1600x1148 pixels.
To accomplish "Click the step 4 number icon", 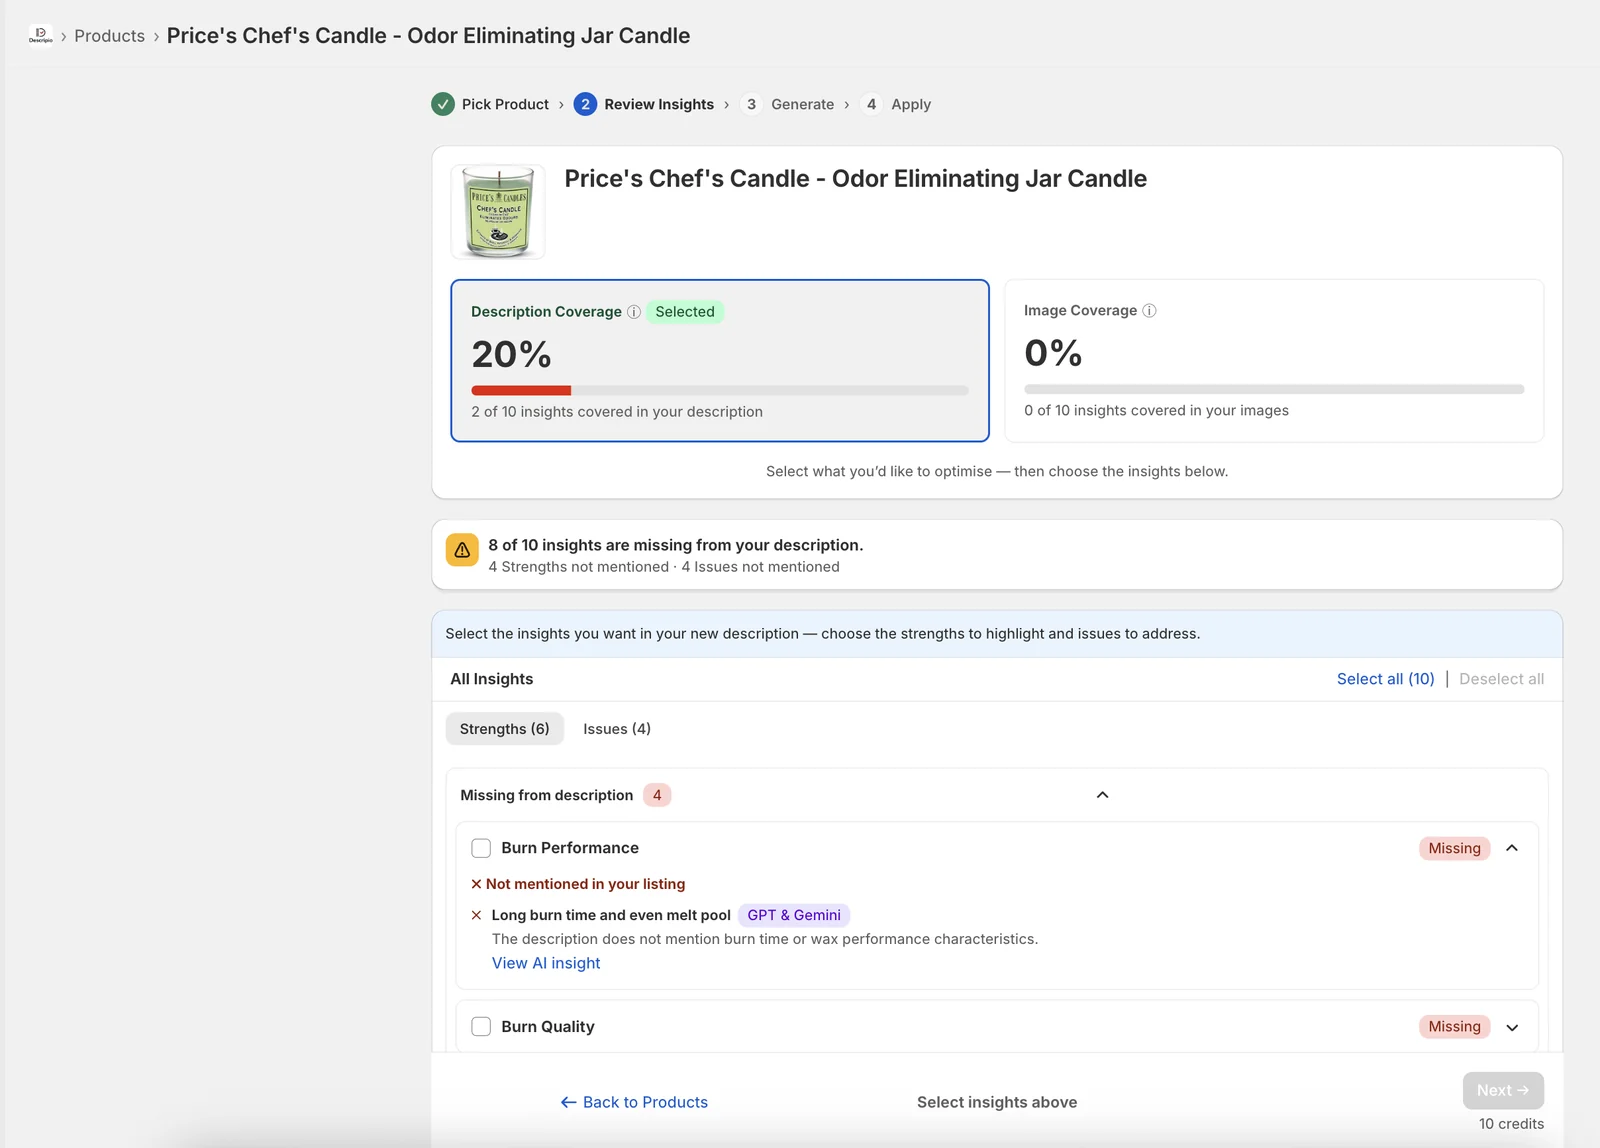I will (872, 104).
